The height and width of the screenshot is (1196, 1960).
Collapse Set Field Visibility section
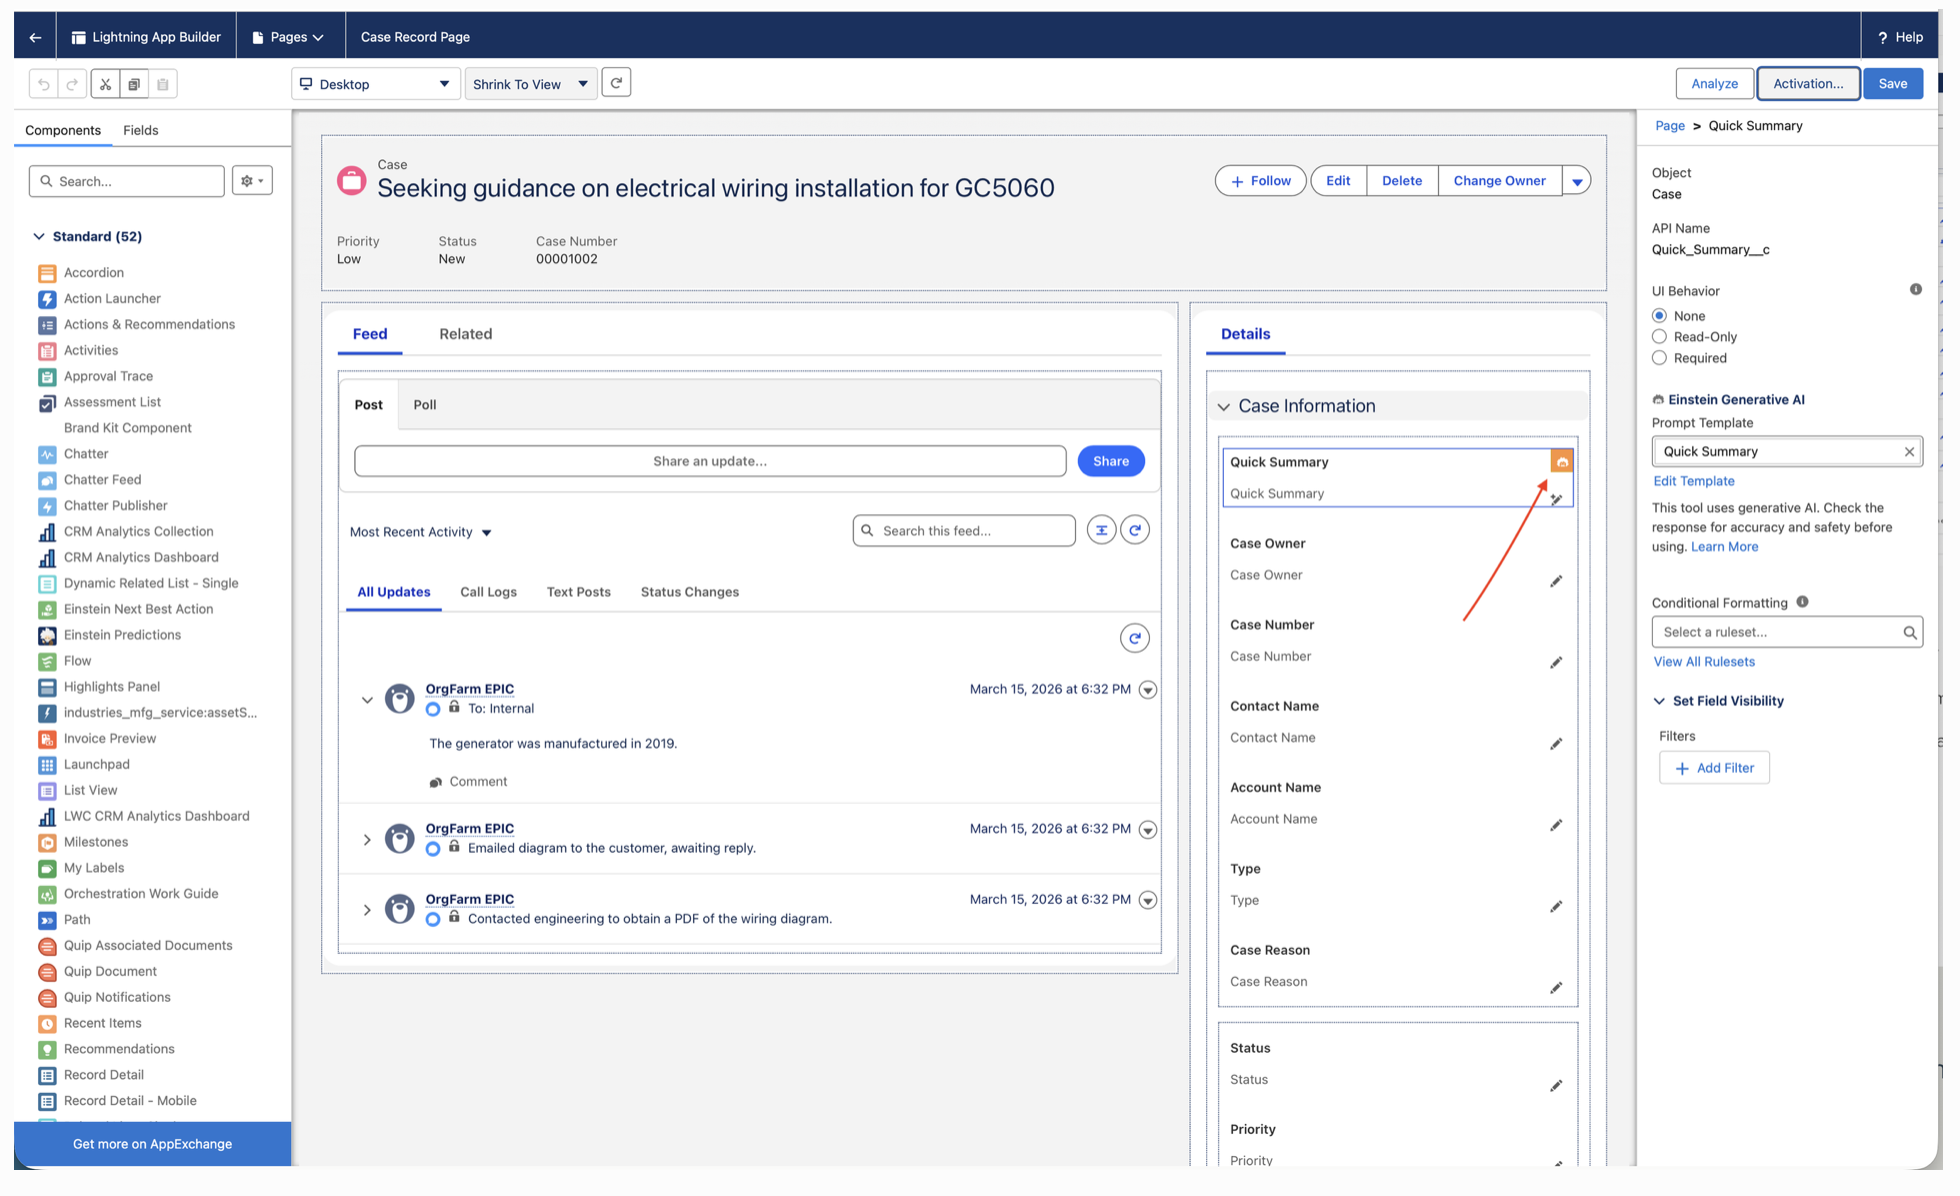click(x=1660, y=701)
